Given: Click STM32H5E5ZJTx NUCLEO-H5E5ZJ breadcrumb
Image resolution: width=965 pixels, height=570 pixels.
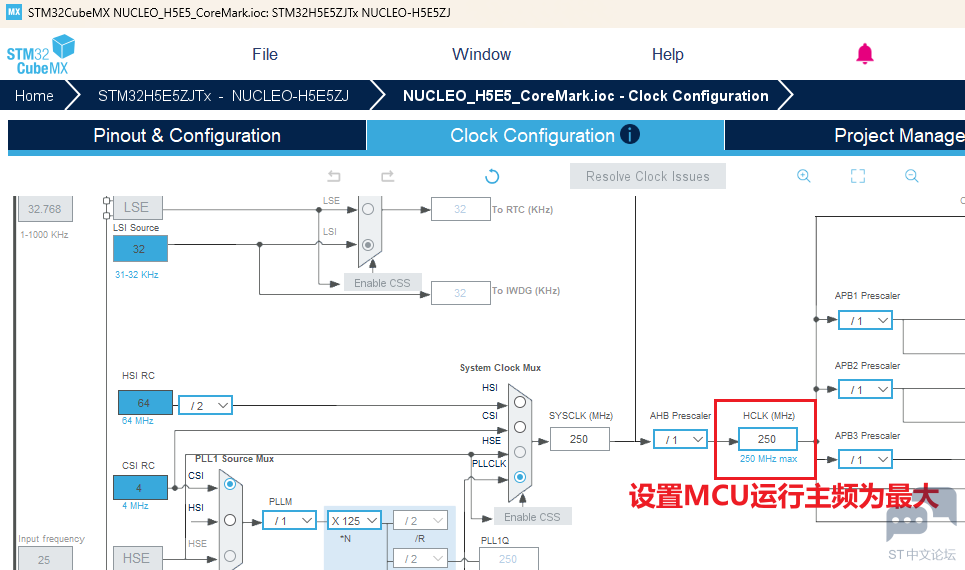Looking at the screenshot, I should point(223,95).
